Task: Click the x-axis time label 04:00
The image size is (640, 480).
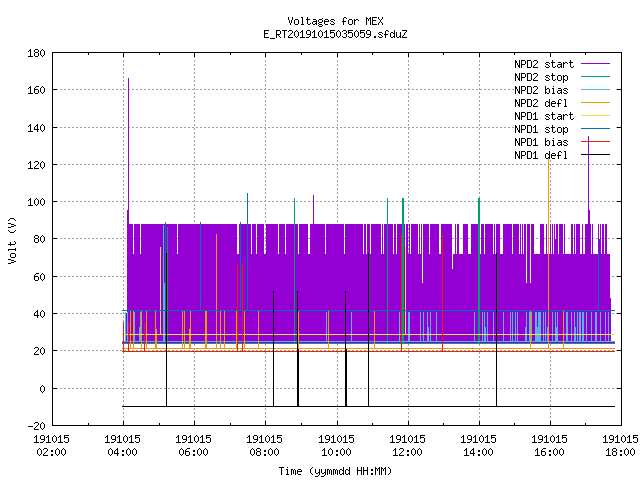Action: point(122,452)
